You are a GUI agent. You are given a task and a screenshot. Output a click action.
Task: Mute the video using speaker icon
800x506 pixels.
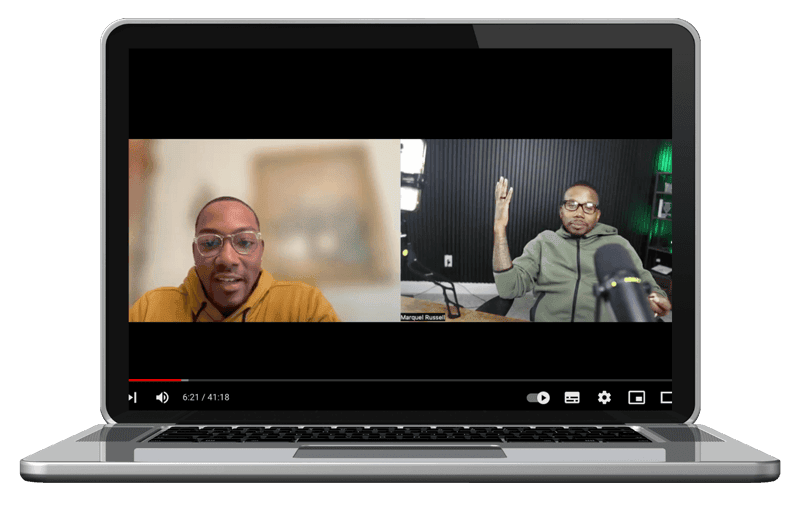[x=162, y=397]
